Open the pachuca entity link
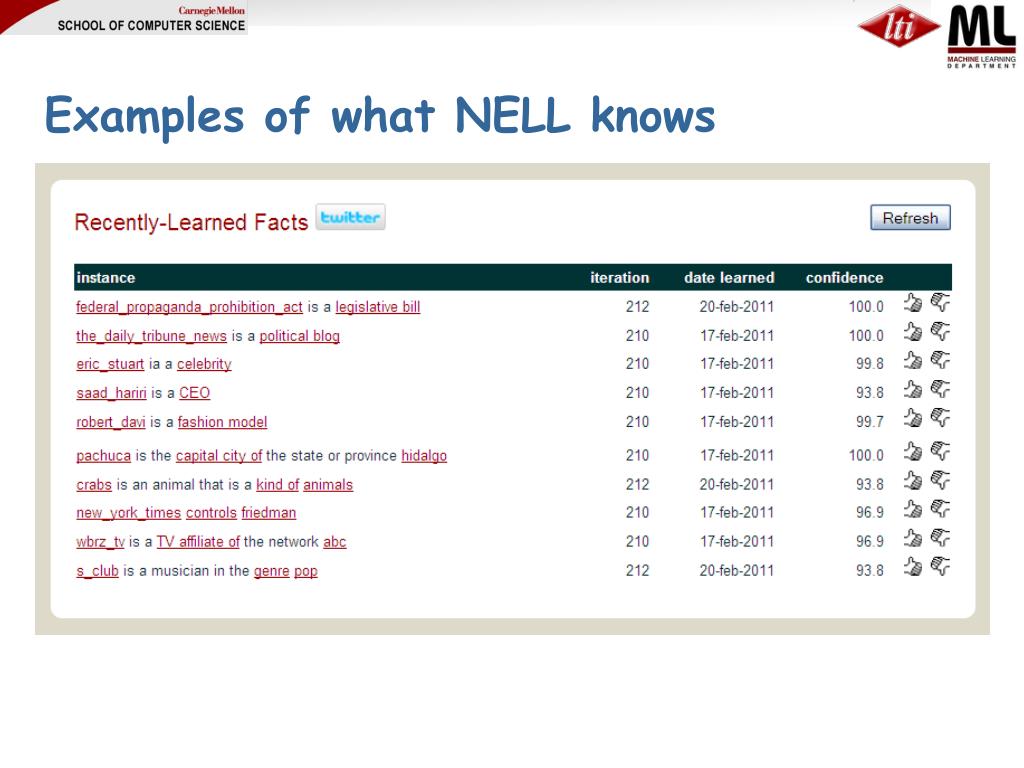This screenshot has width=1024, height=768. pyautogui.click(x=103, y=455)
